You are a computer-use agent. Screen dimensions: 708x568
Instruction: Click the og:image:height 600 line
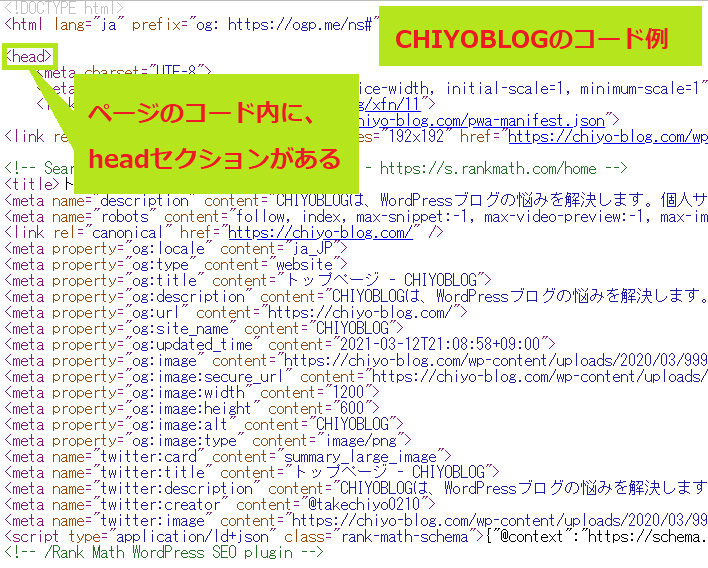coord(192,409)
